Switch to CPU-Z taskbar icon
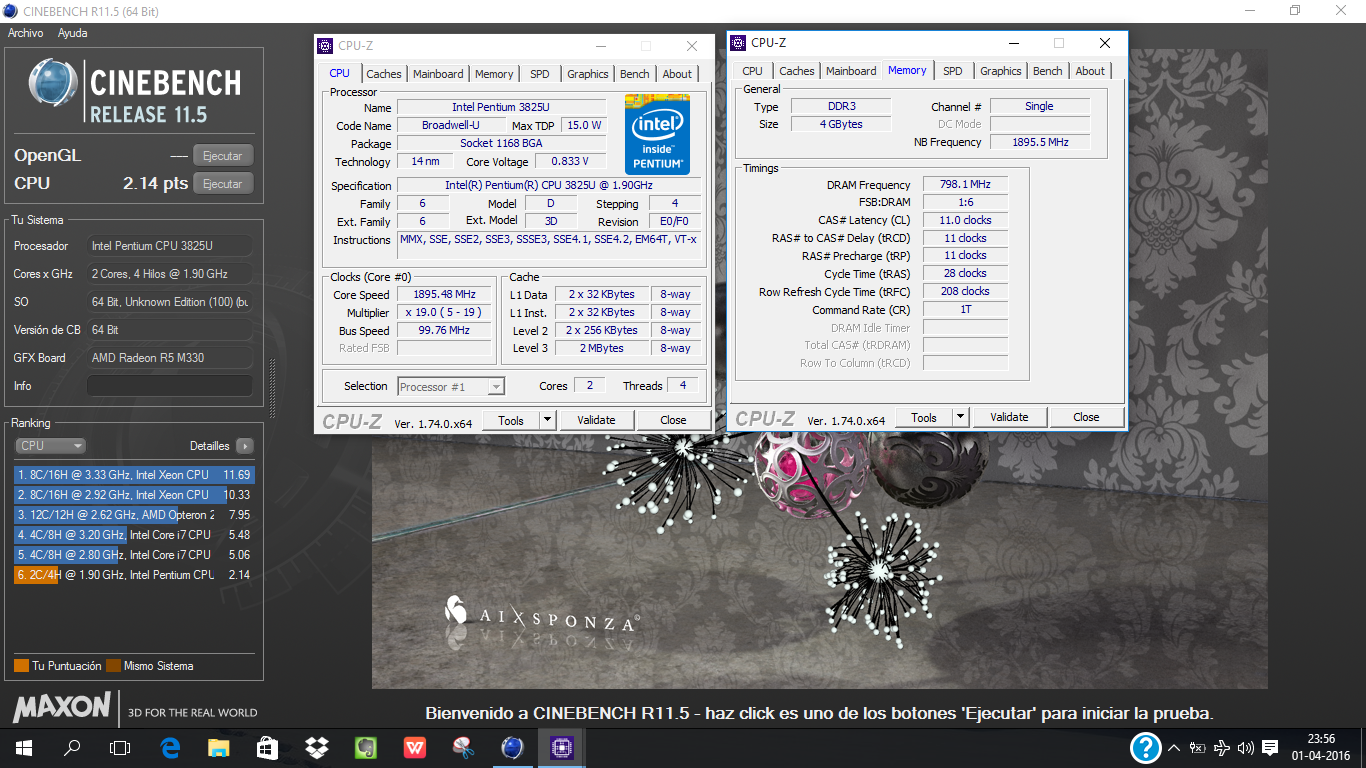This screenshot has height=768, width=1366. 561,747
